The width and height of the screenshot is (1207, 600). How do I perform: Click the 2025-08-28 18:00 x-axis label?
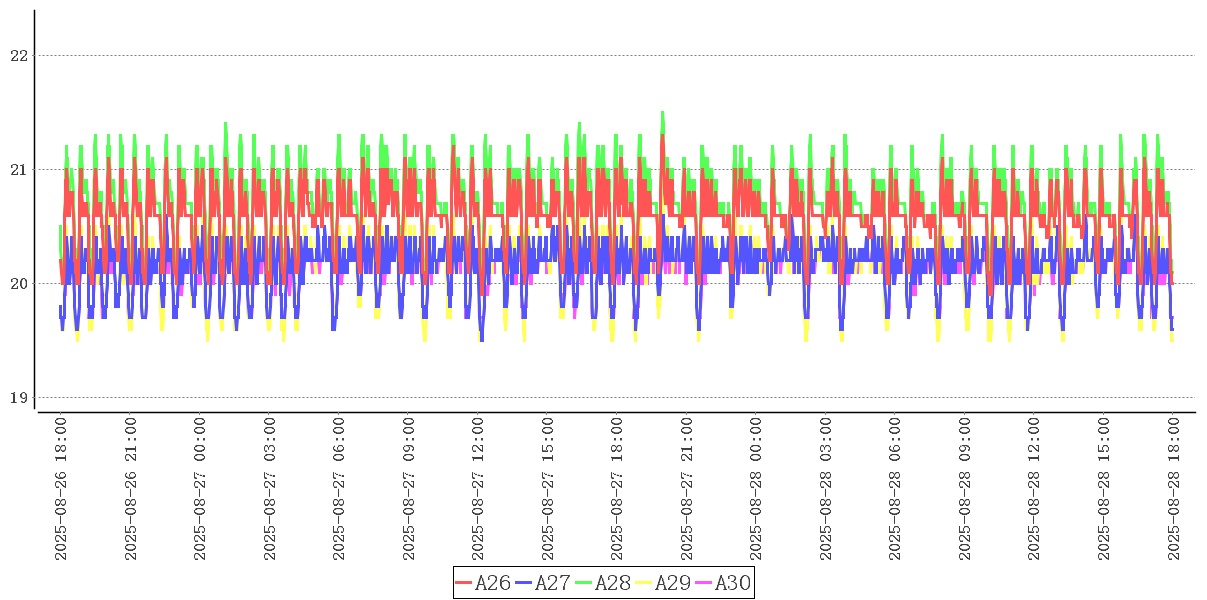coord(1175,489)
